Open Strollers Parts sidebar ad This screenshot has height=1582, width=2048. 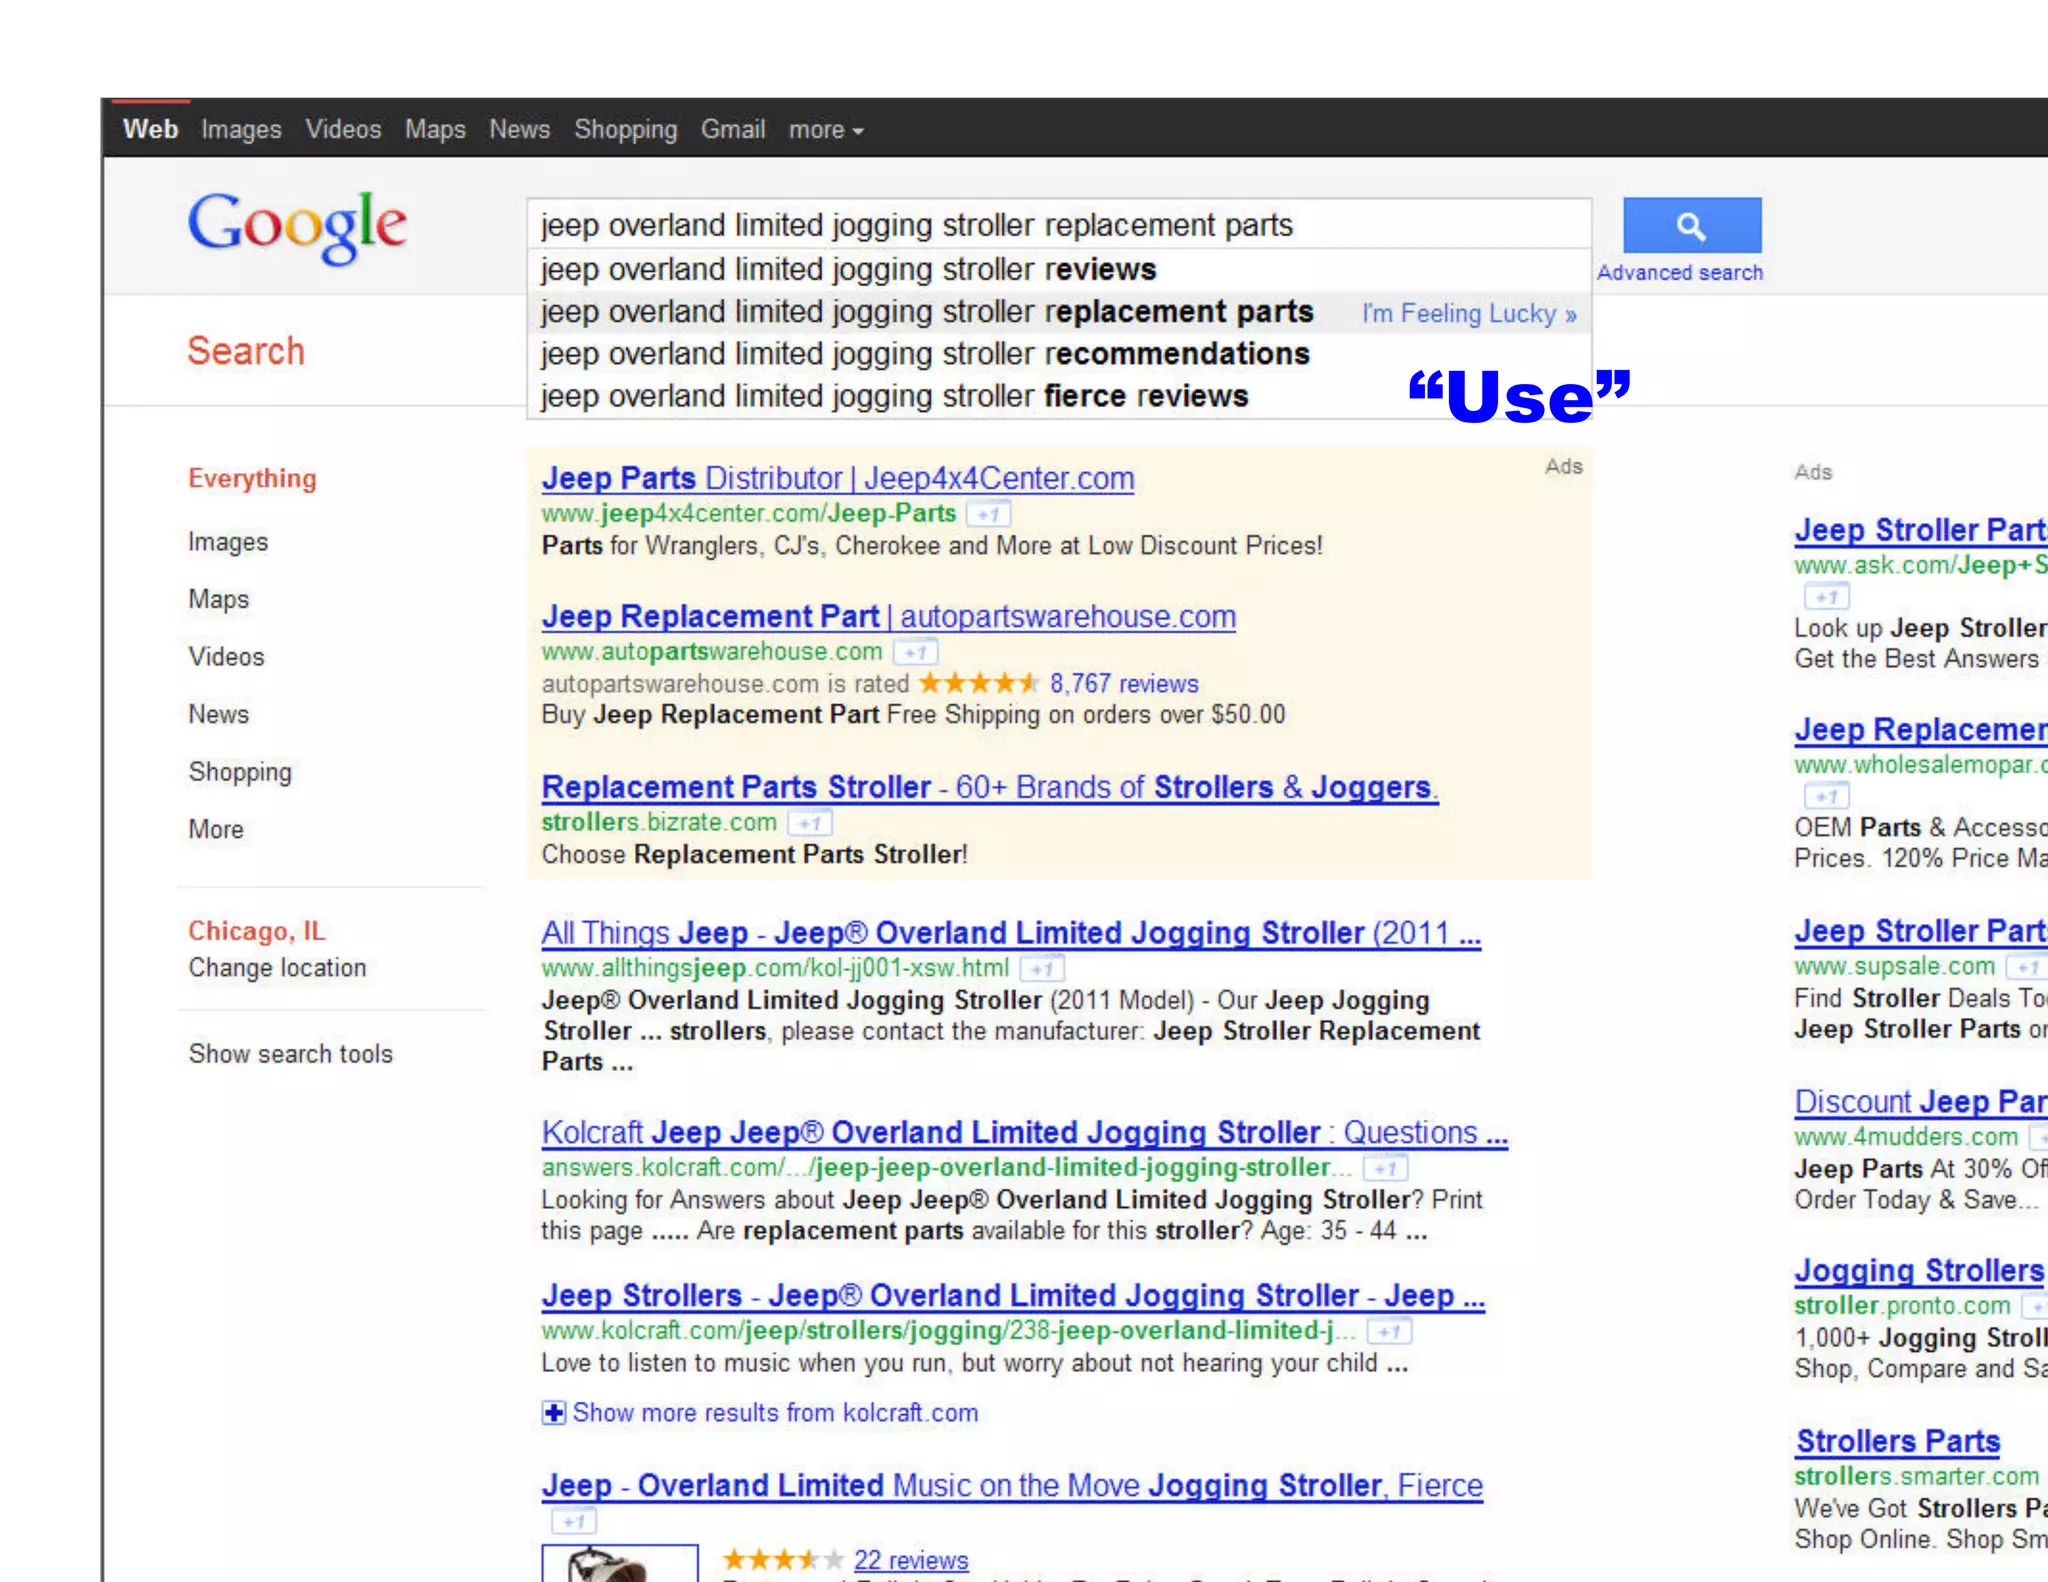click(1897, 1441)
